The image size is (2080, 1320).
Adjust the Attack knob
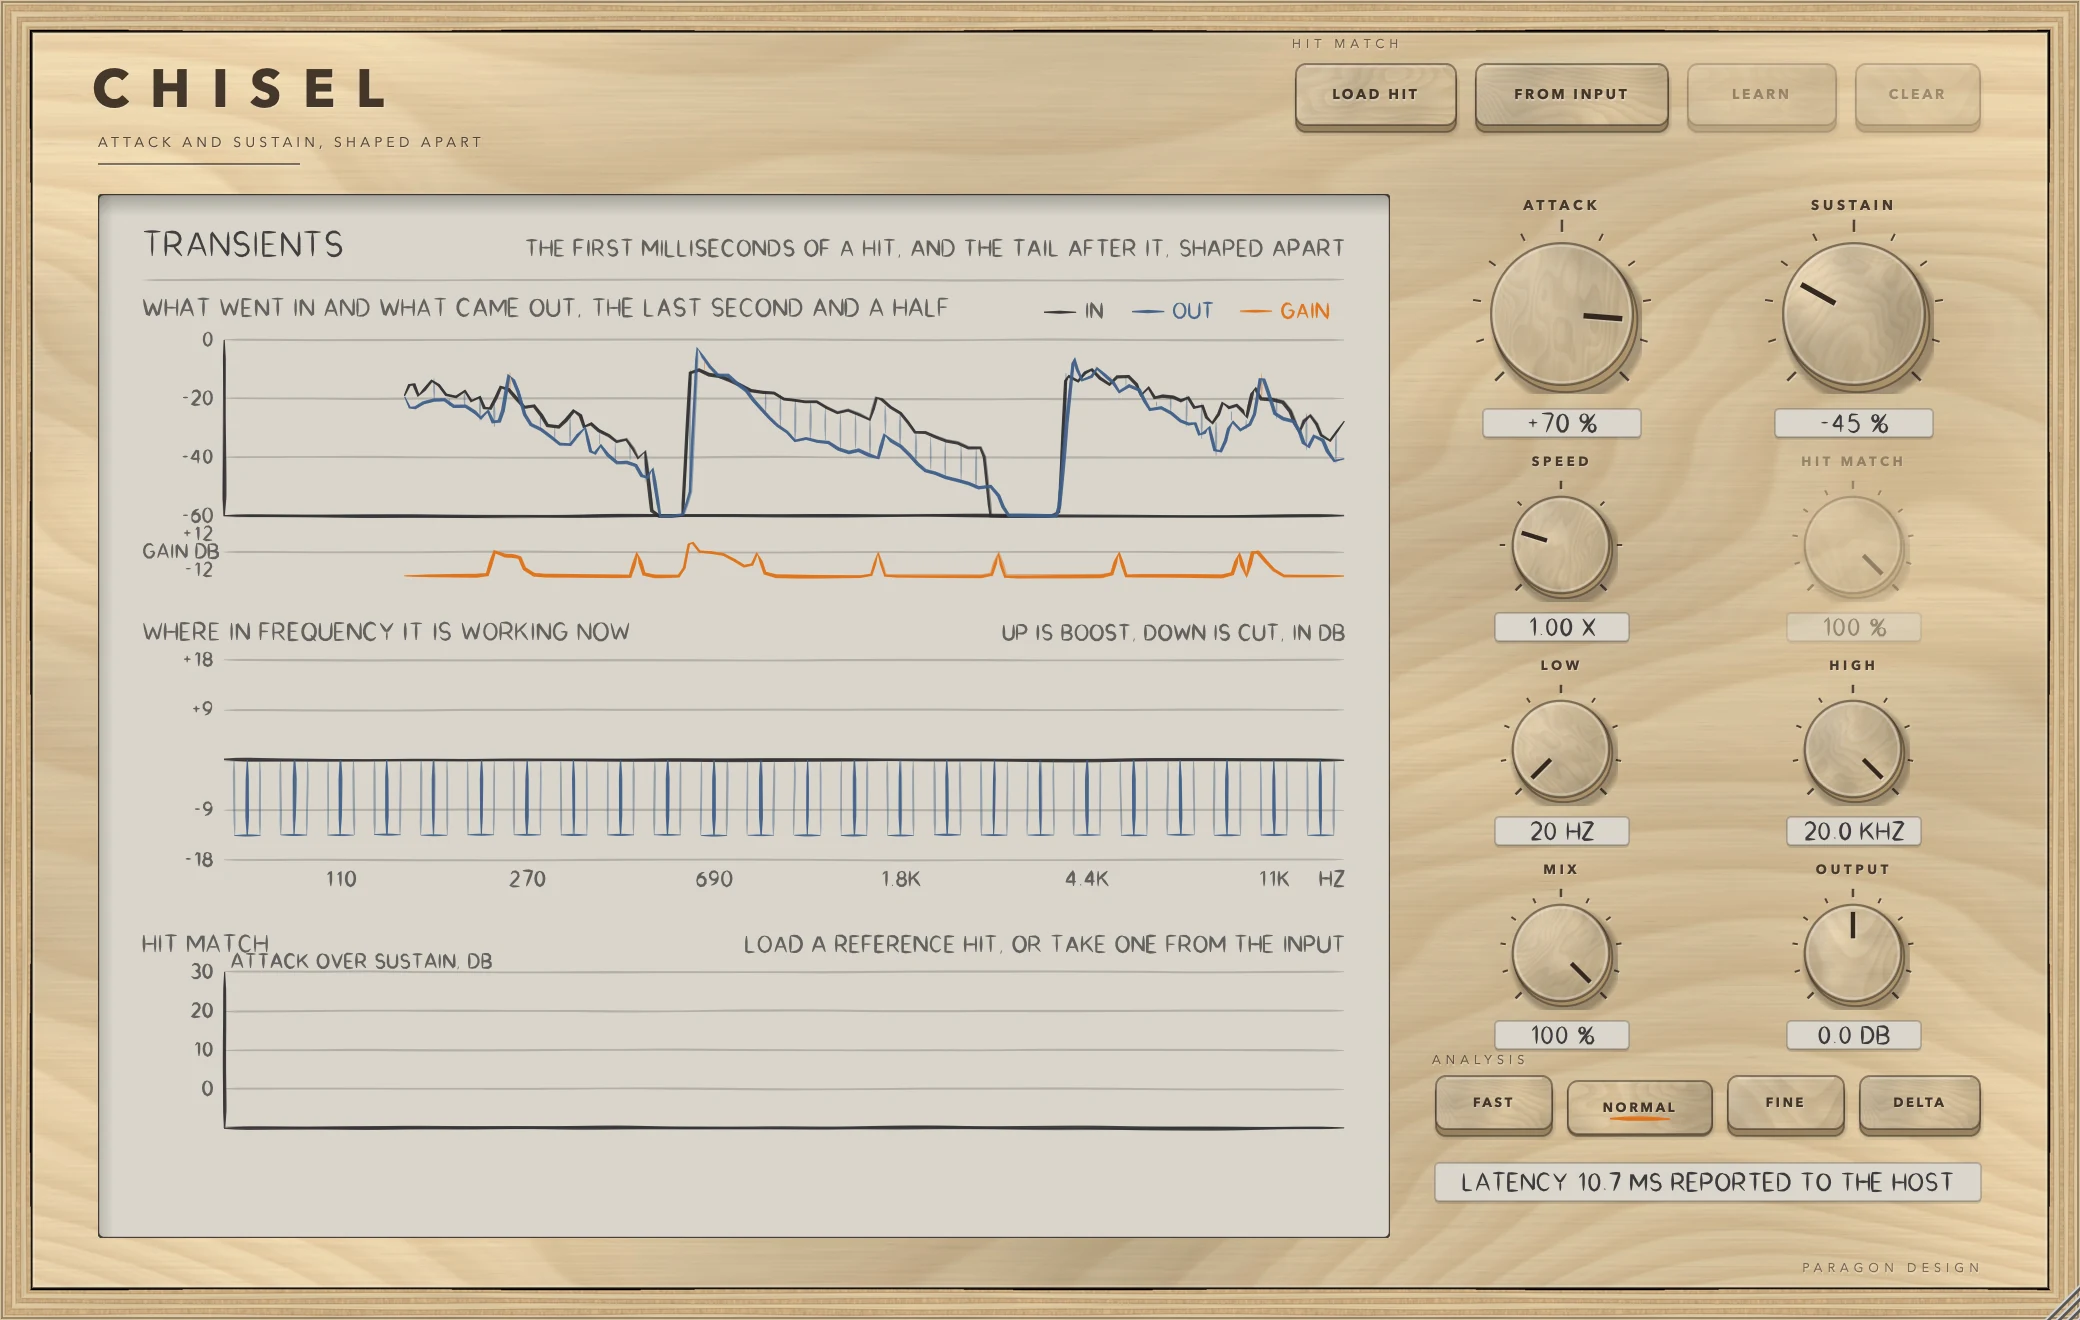point(1561,315)
